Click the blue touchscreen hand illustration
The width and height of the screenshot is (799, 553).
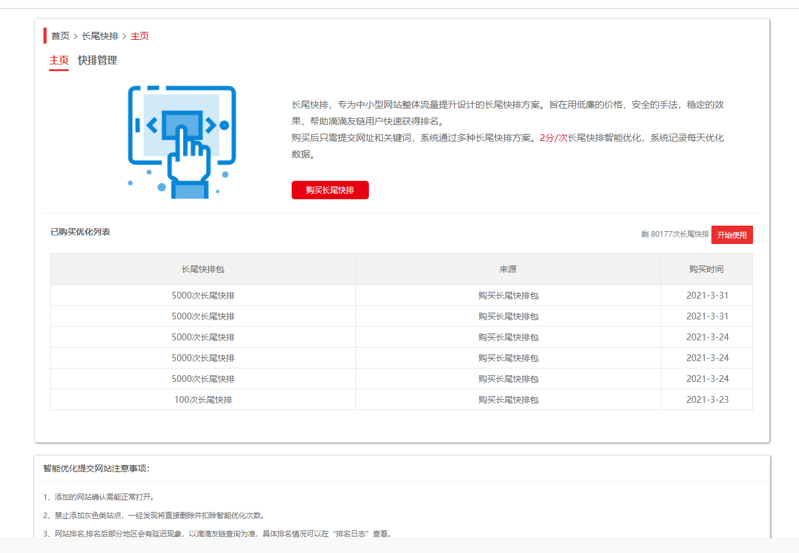click(x=181, y=141)
